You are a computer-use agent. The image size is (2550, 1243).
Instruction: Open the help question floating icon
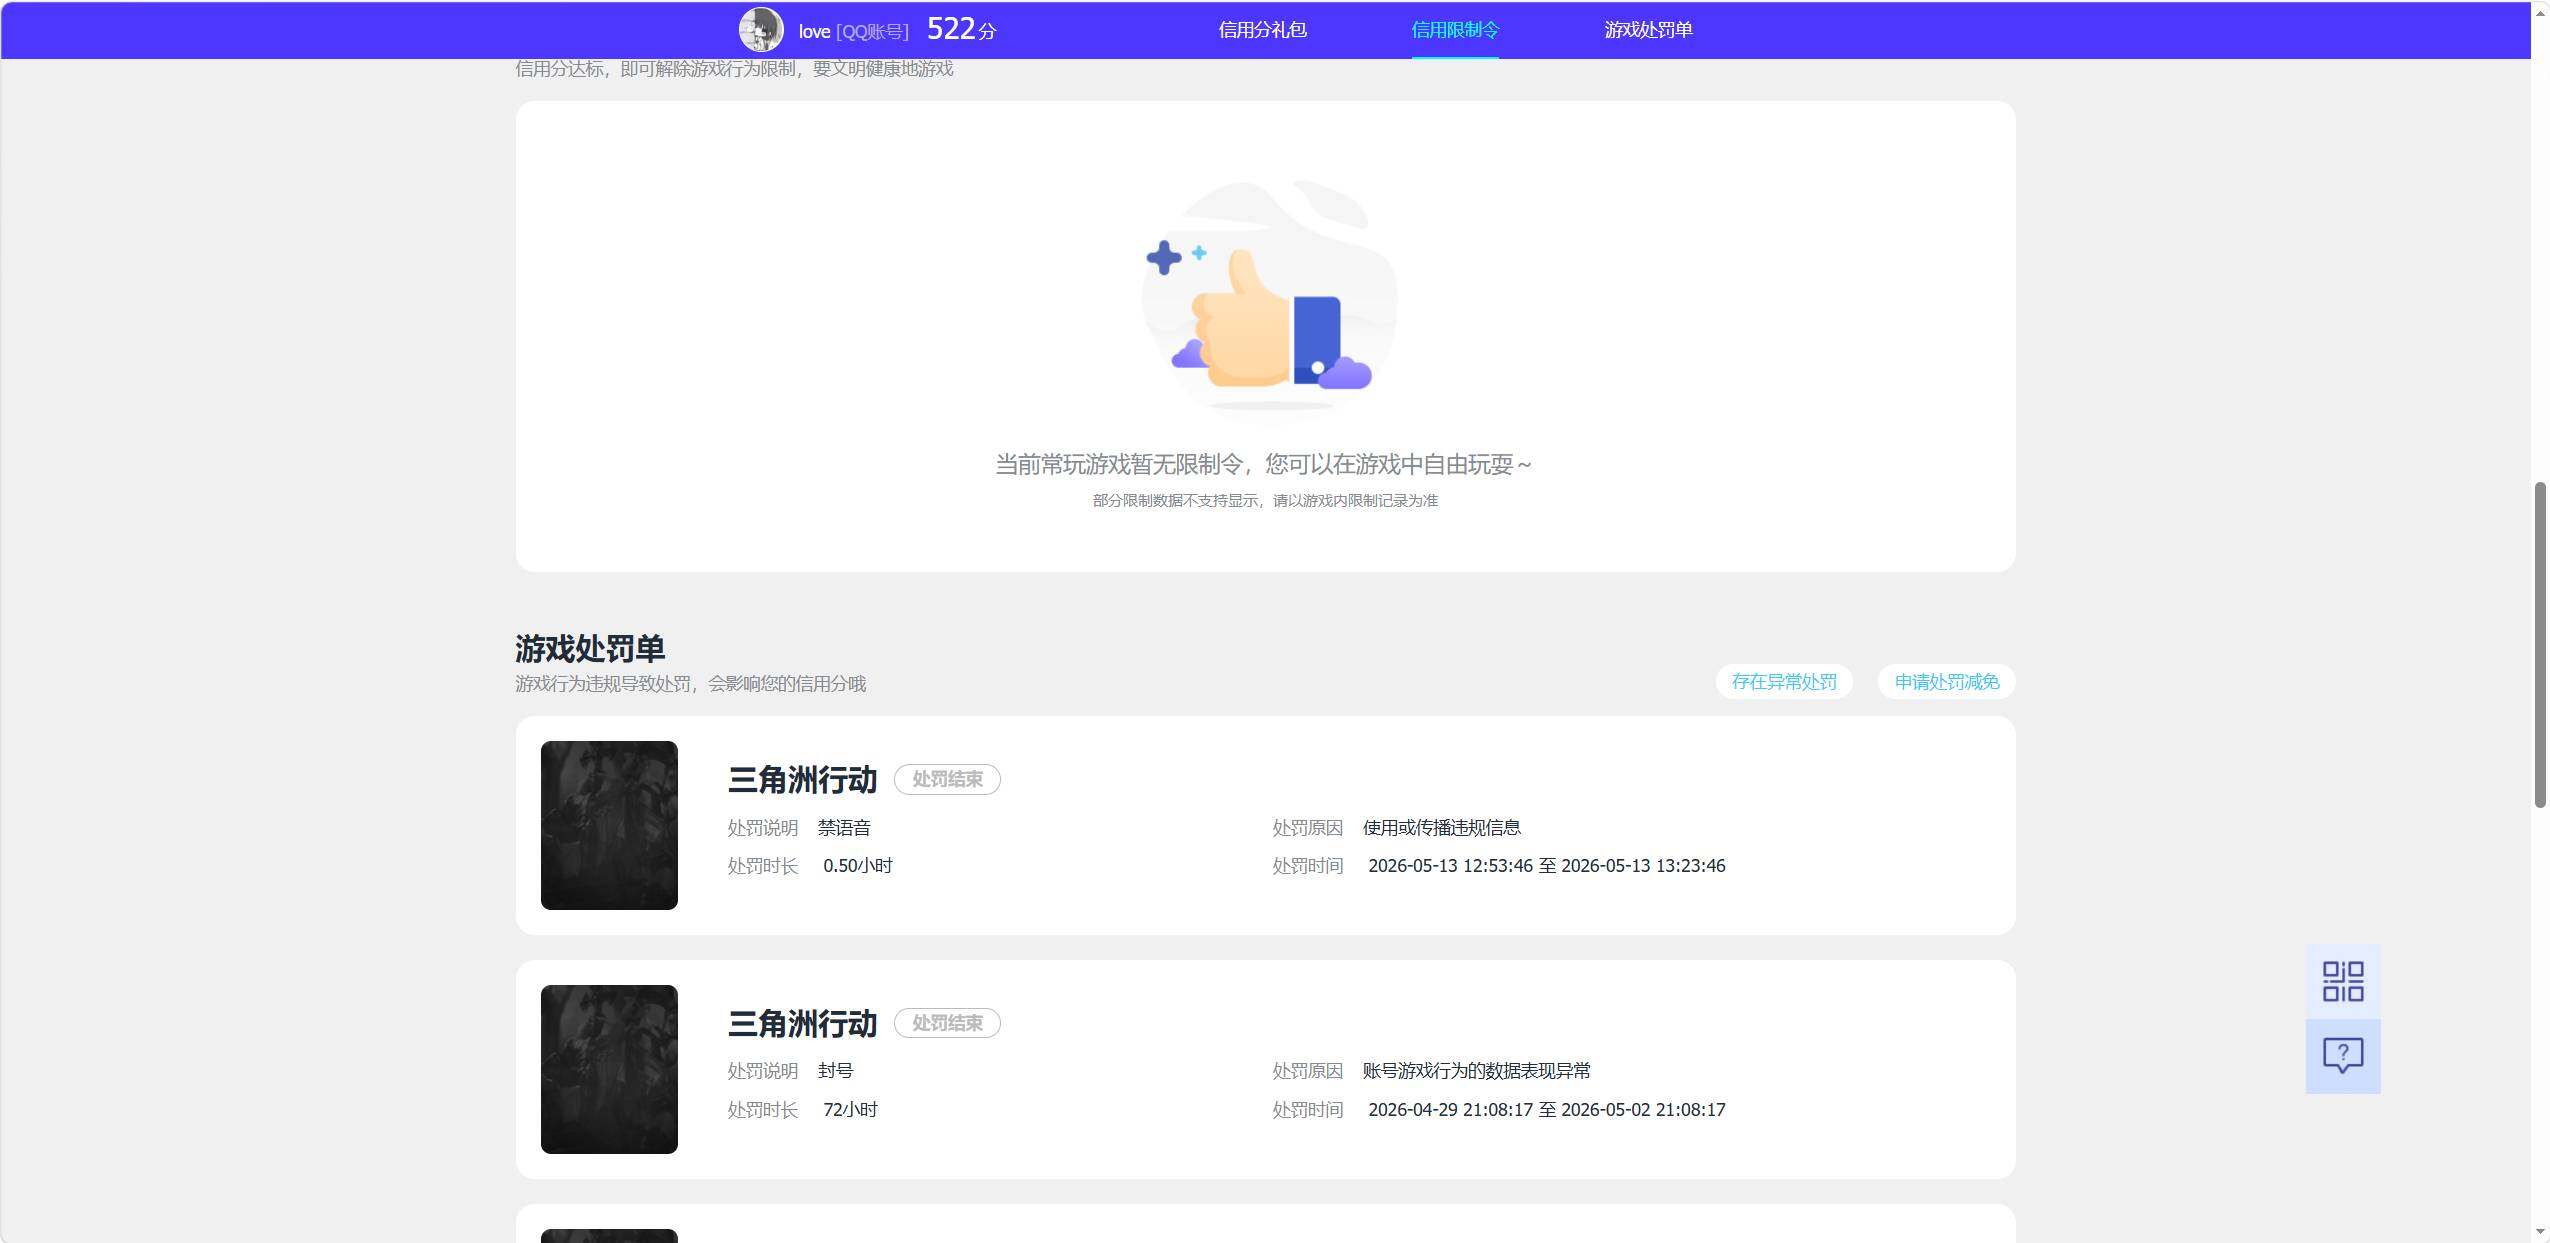[x=2342, y=1056]
